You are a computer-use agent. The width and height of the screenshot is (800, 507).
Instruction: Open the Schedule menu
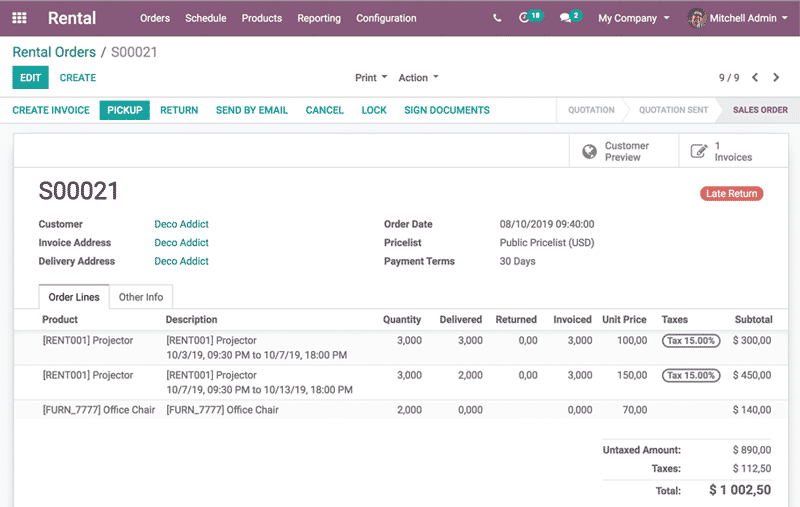205,18
